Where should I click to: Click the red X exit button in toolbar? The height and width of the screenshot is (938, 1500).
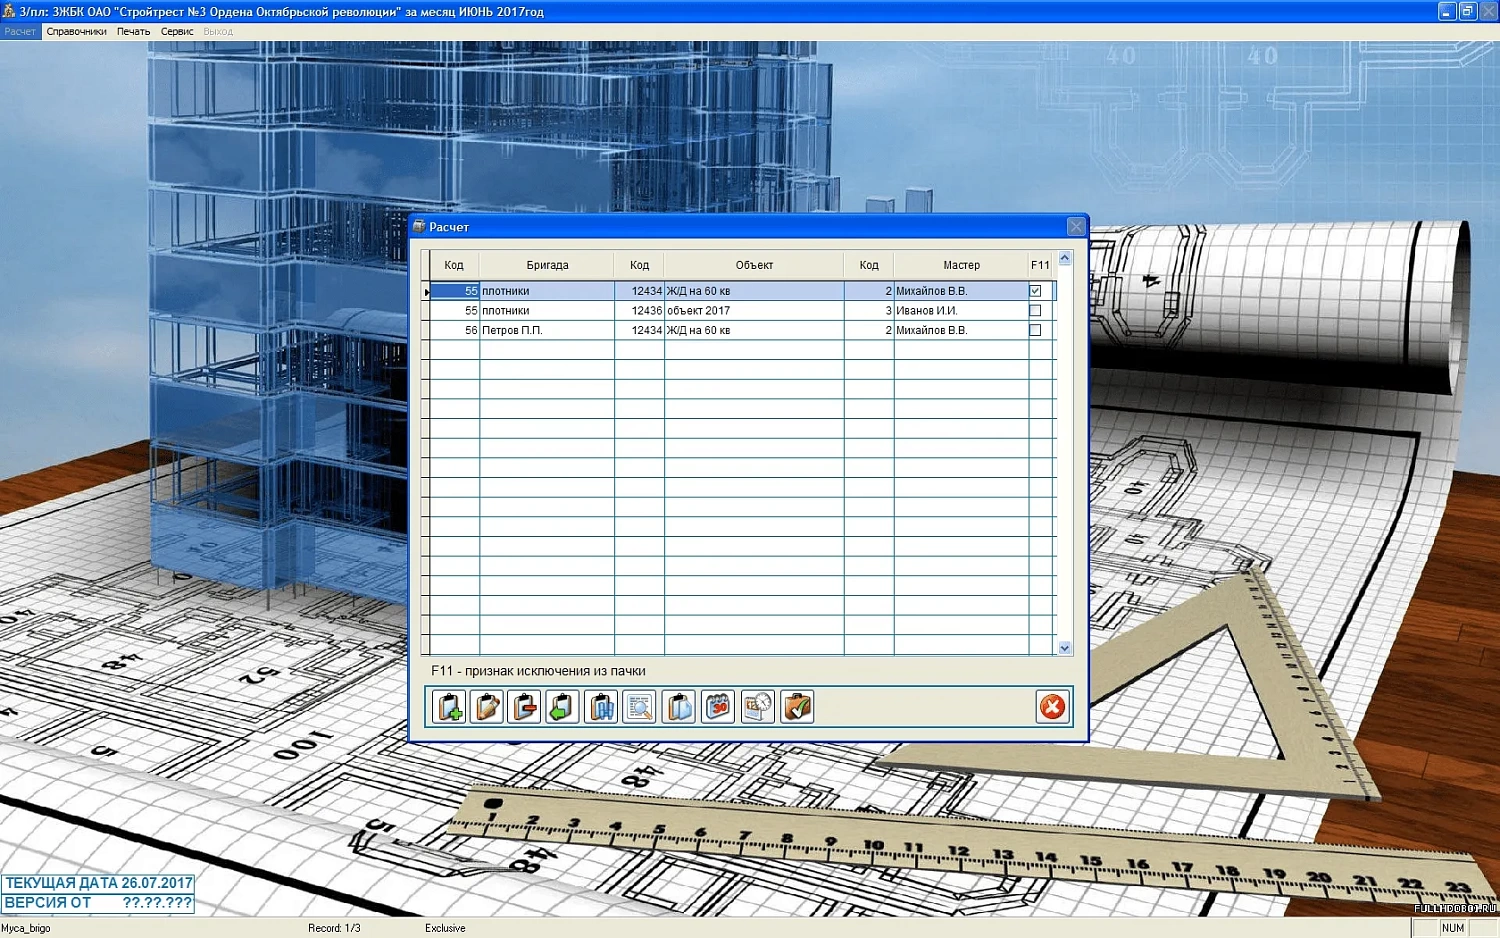pyautogui.click(x=1053, y=707)
